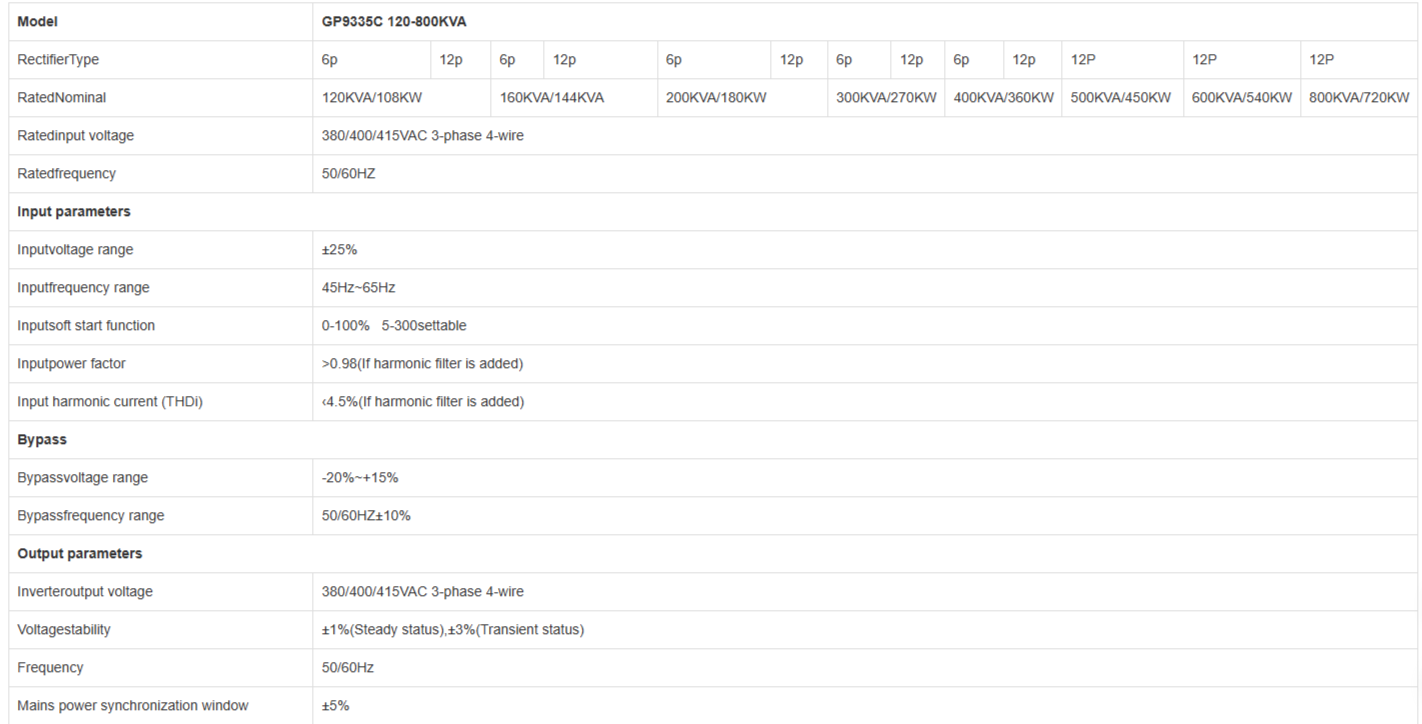Click the RectifierType row label
Viewport: 1422px width, 724px height.
coord(58,60)
